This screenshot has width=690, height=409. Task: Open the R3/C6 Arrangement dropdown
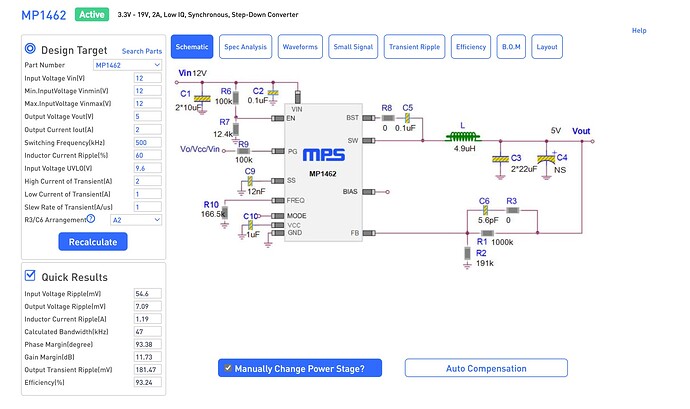coord(136,220)
